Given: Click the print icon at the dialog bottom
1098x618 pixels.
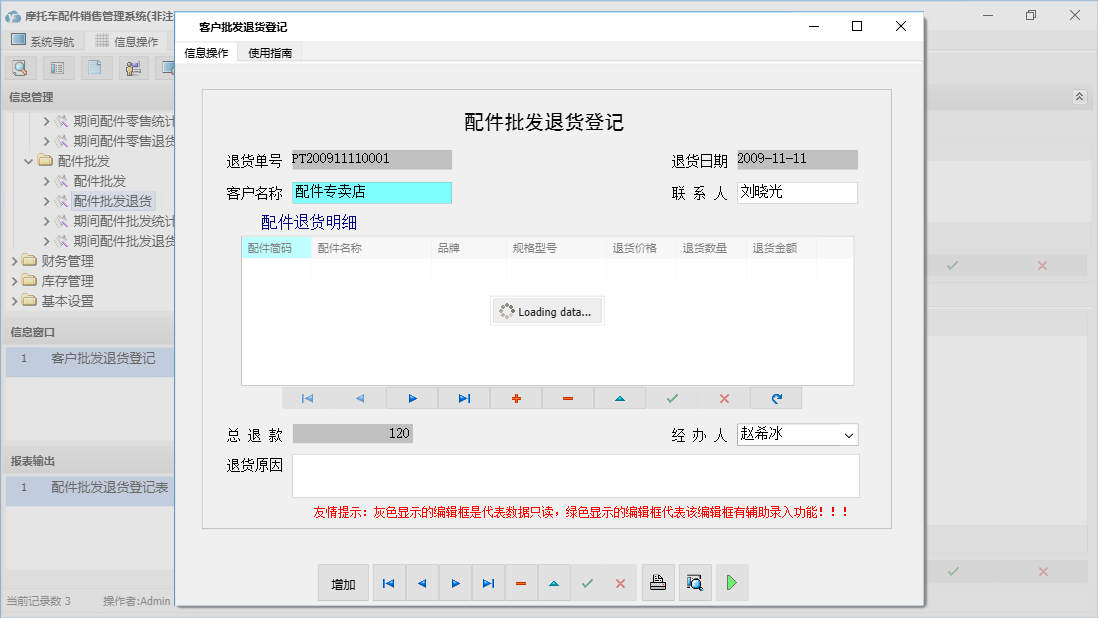Looking at the screenshot, I should [658, 582].
